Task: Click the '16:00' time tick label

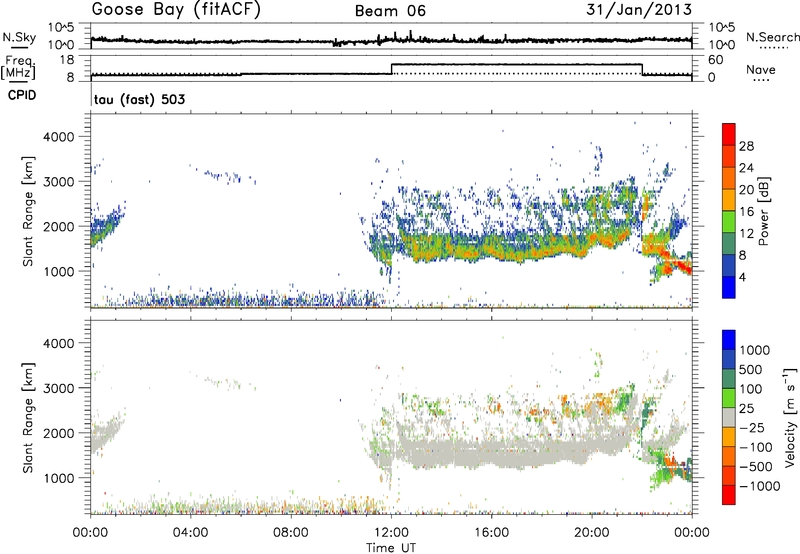Action: pos(491,533)
